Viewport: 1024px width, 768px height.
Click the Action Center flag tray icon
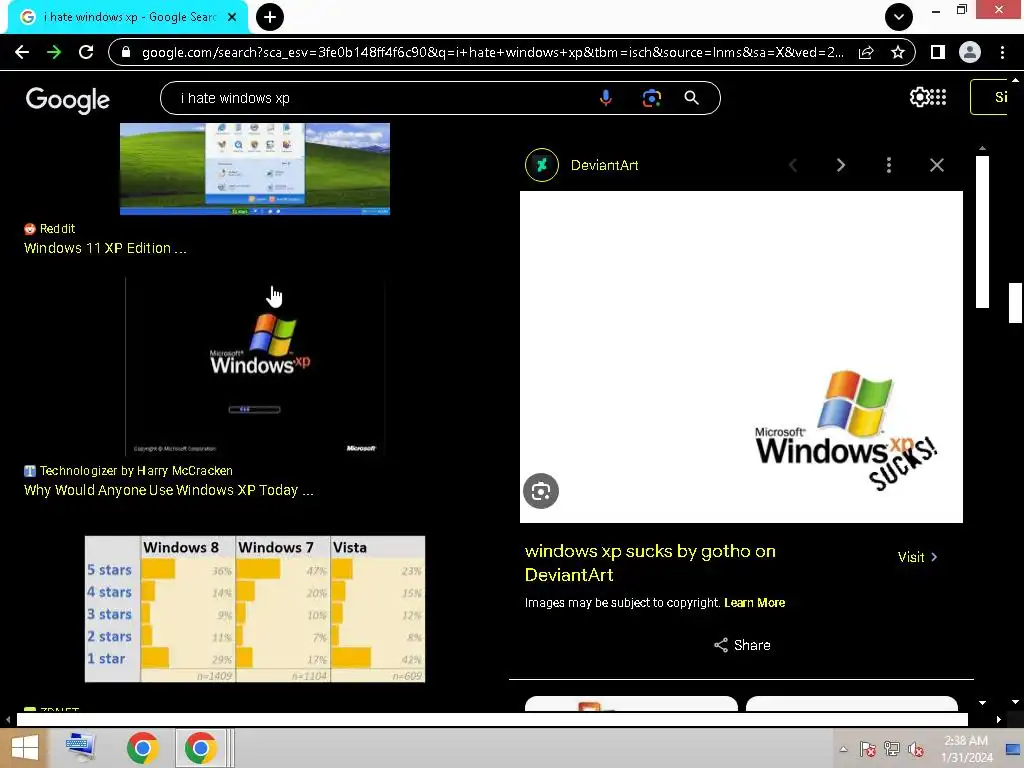tap(867, 749)
